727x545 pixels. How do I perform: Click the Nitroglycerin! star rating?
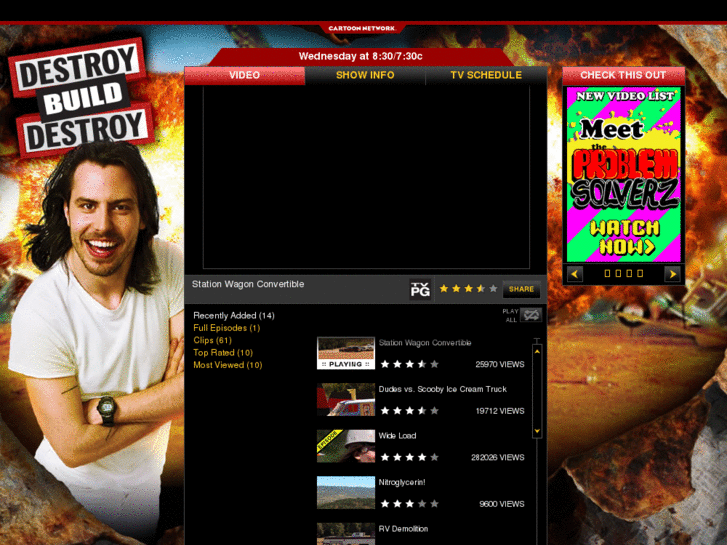[409, 504]
